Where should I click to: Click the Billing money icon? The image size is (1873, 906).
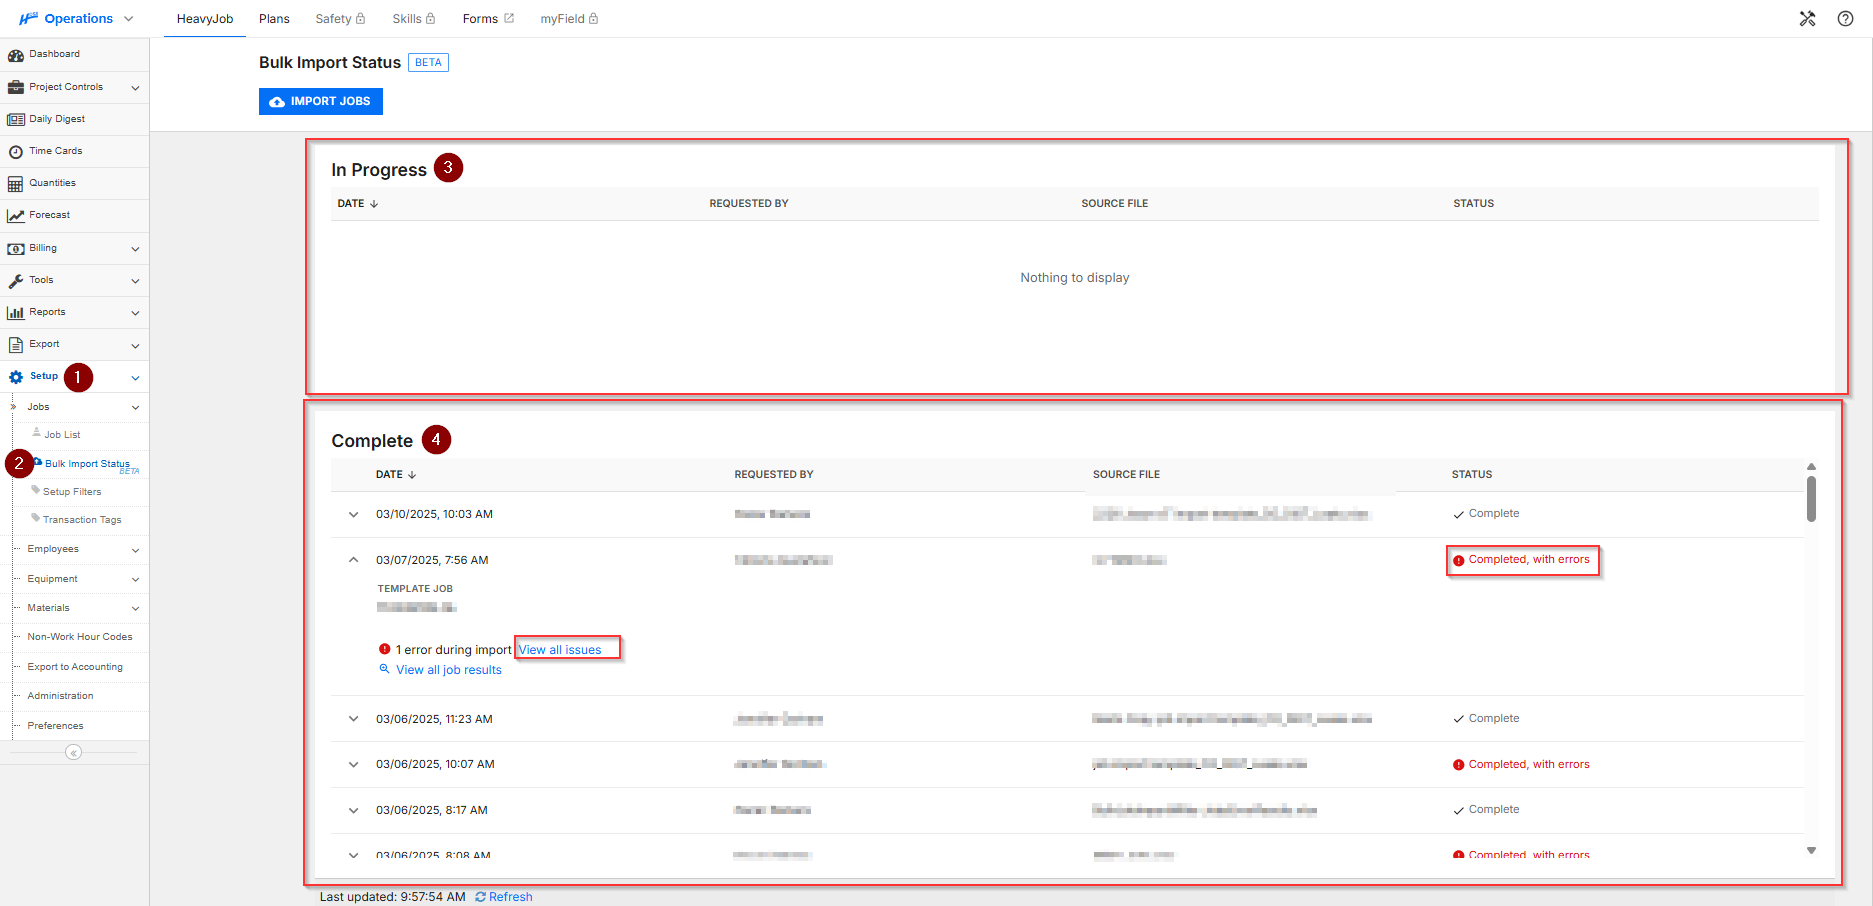pyautogui.click(x=16, y=249)
